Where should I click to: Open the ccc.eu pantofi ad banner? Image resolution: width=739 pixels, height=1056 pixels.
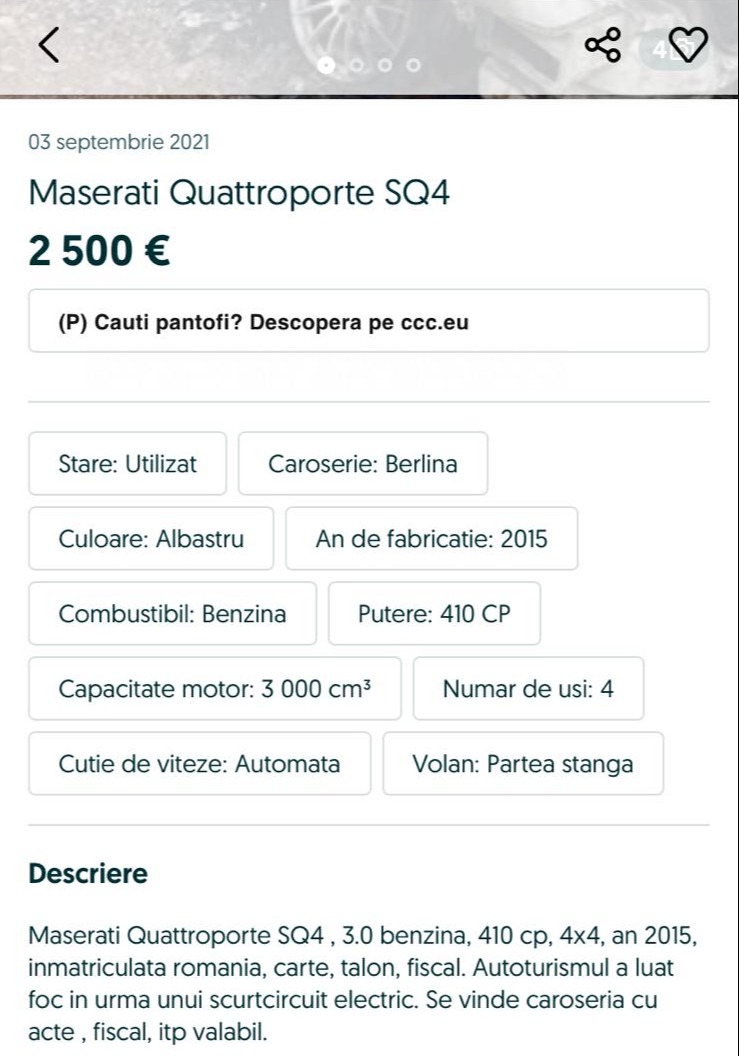coord(368,321)
